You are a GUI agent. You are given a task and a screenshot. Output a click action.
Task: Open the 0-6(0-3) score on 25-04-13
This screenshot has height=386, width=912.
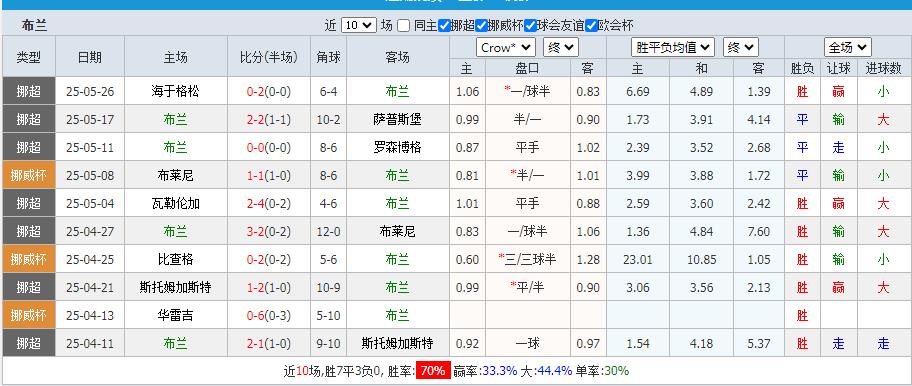[269, 315]
